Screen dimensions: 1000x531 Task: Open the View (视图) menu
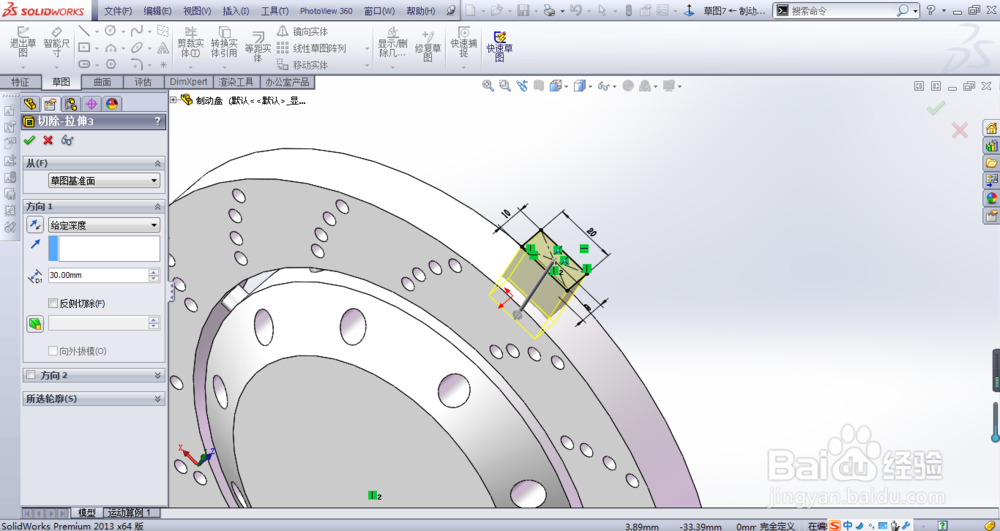(x=197, y=11)
